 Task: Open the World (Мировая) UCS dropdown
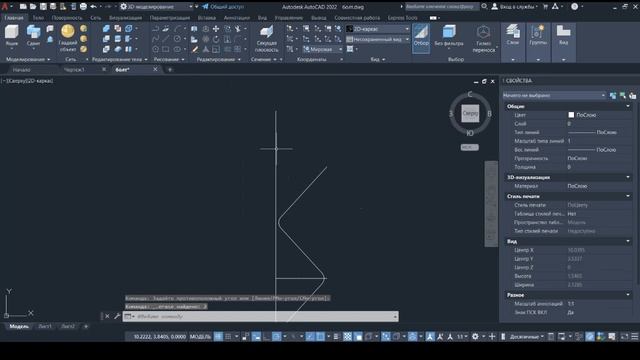[x=322, y=49]
